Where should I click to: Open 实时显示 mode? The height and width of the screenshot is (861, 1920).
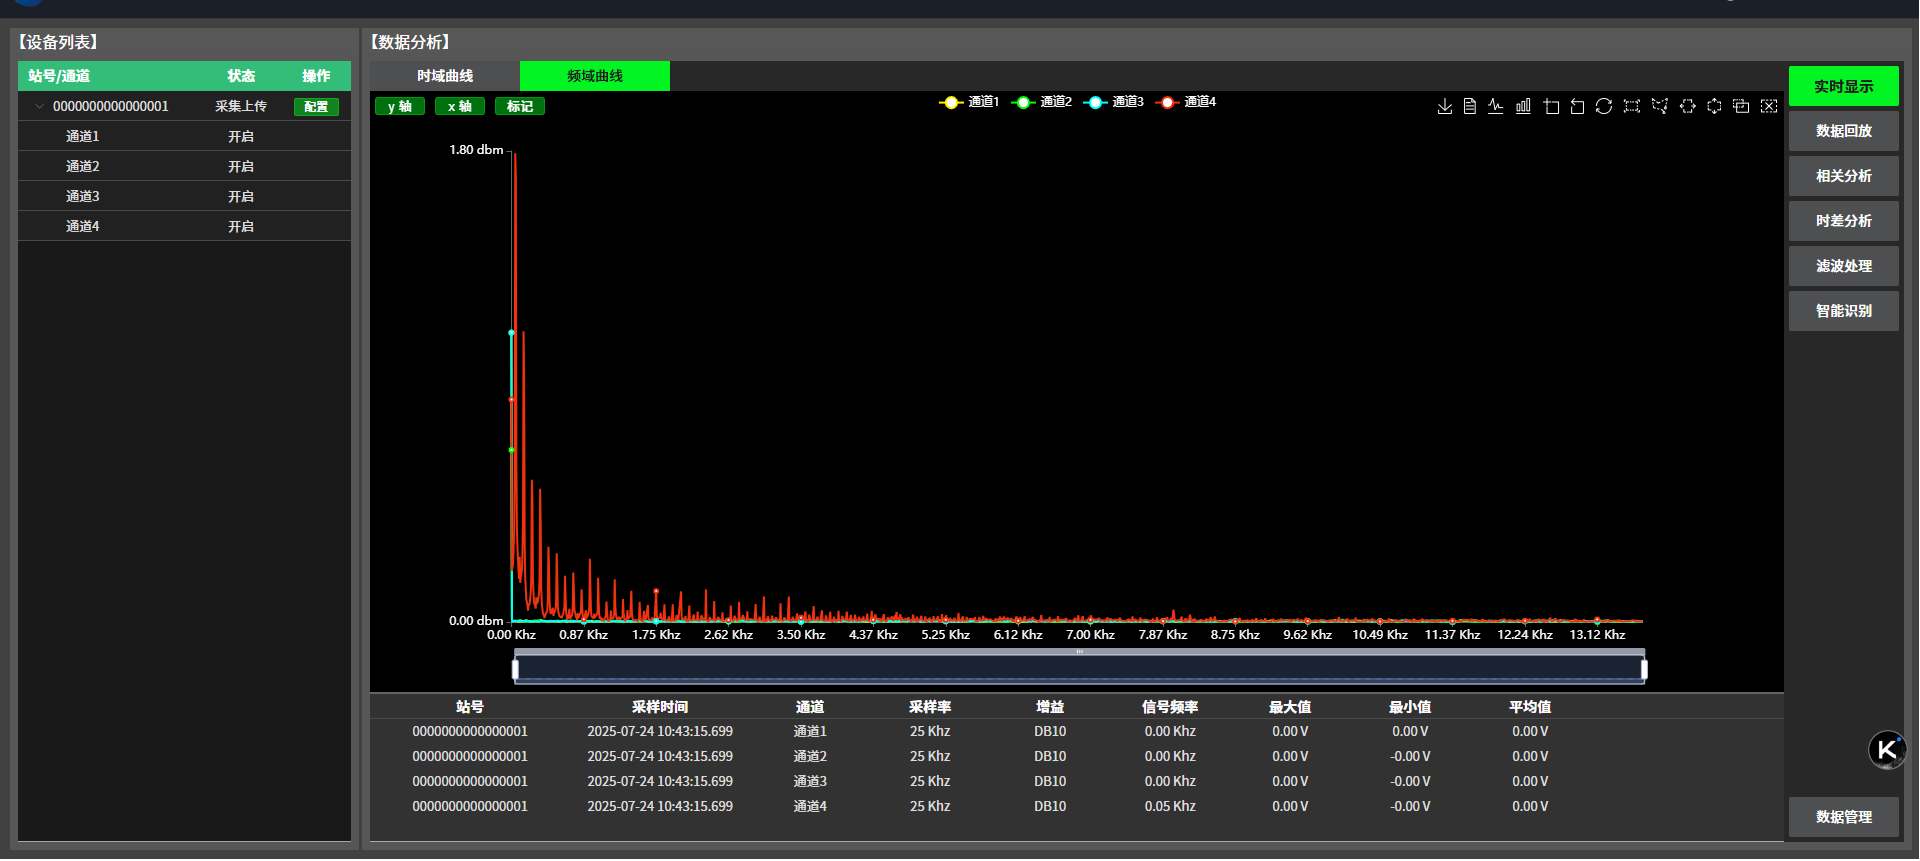(x=1844, y=86)
